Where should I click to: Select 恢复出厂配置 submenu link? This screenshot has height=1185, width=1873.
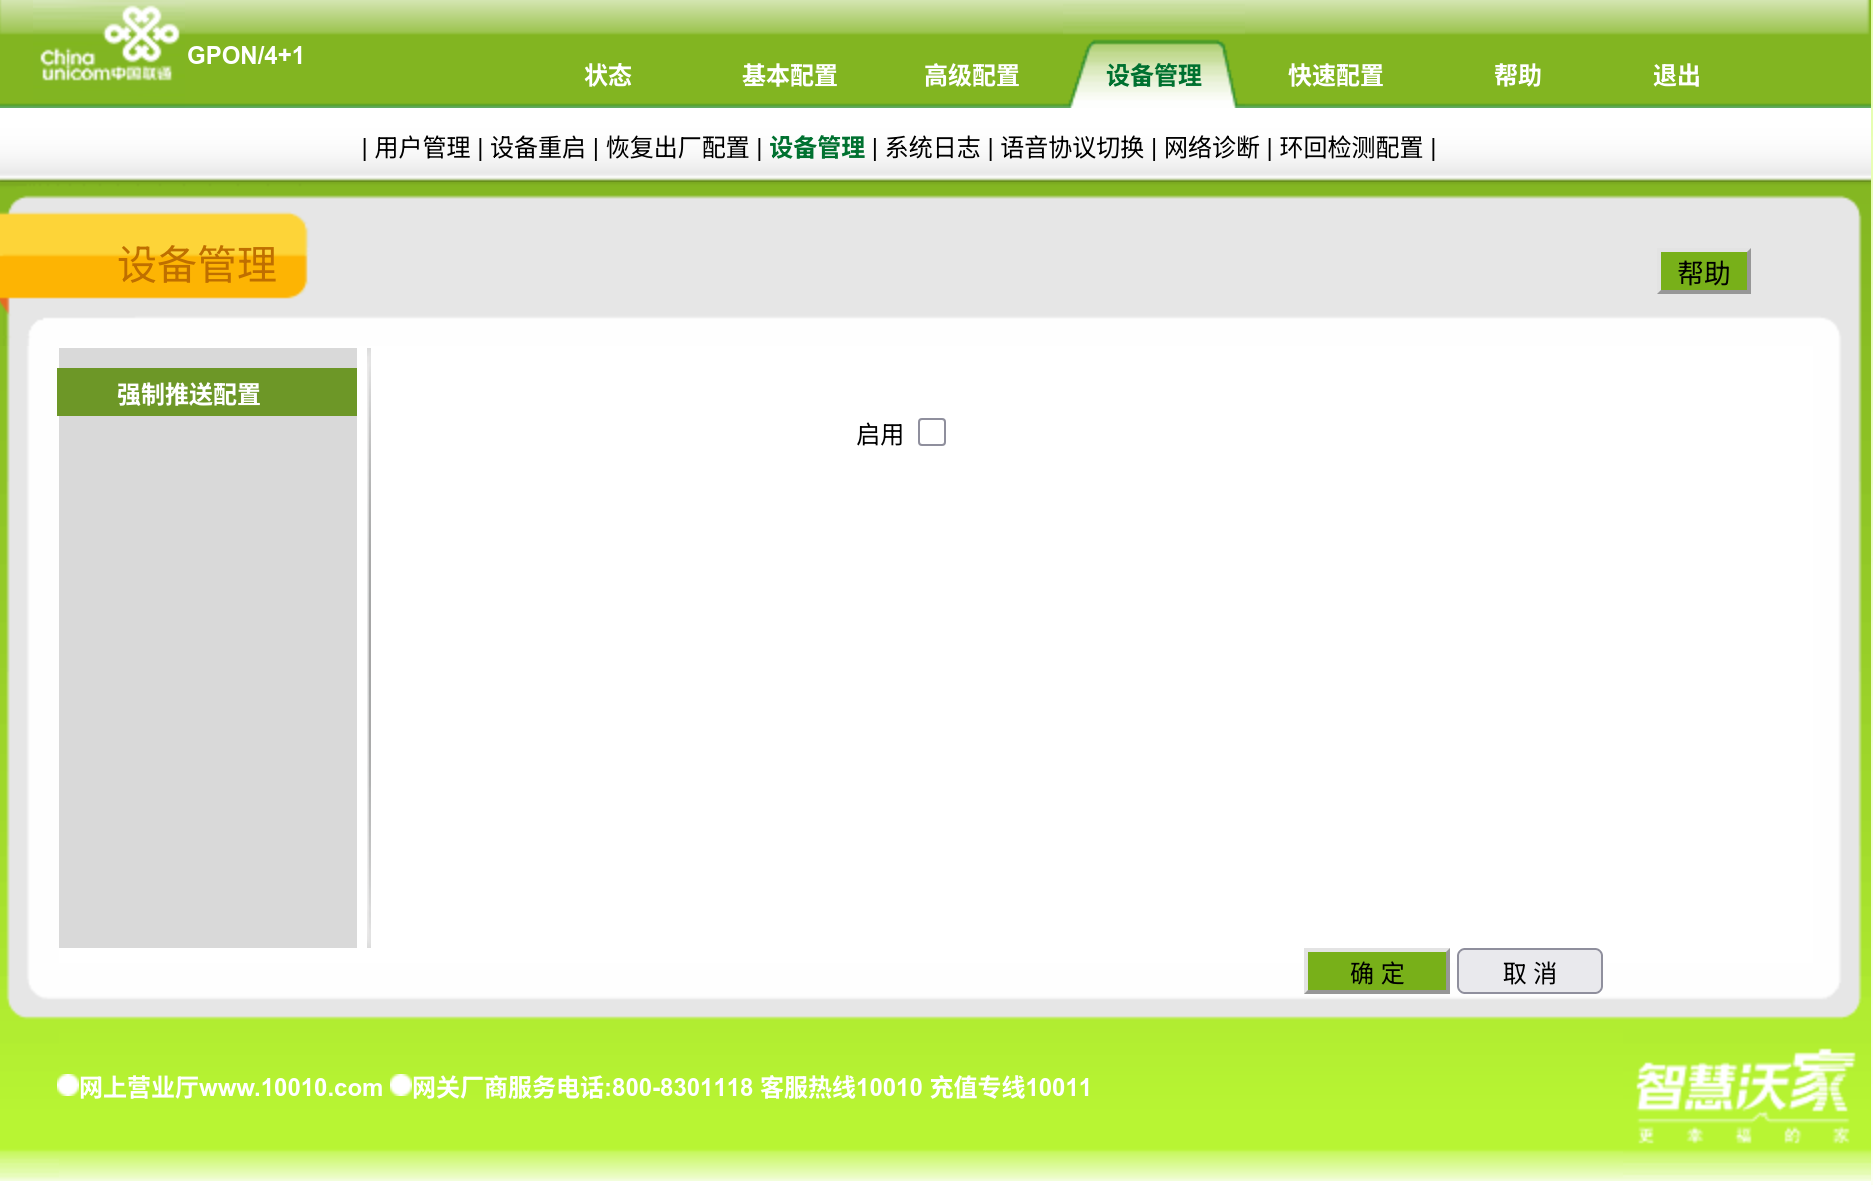click(677, 148)
